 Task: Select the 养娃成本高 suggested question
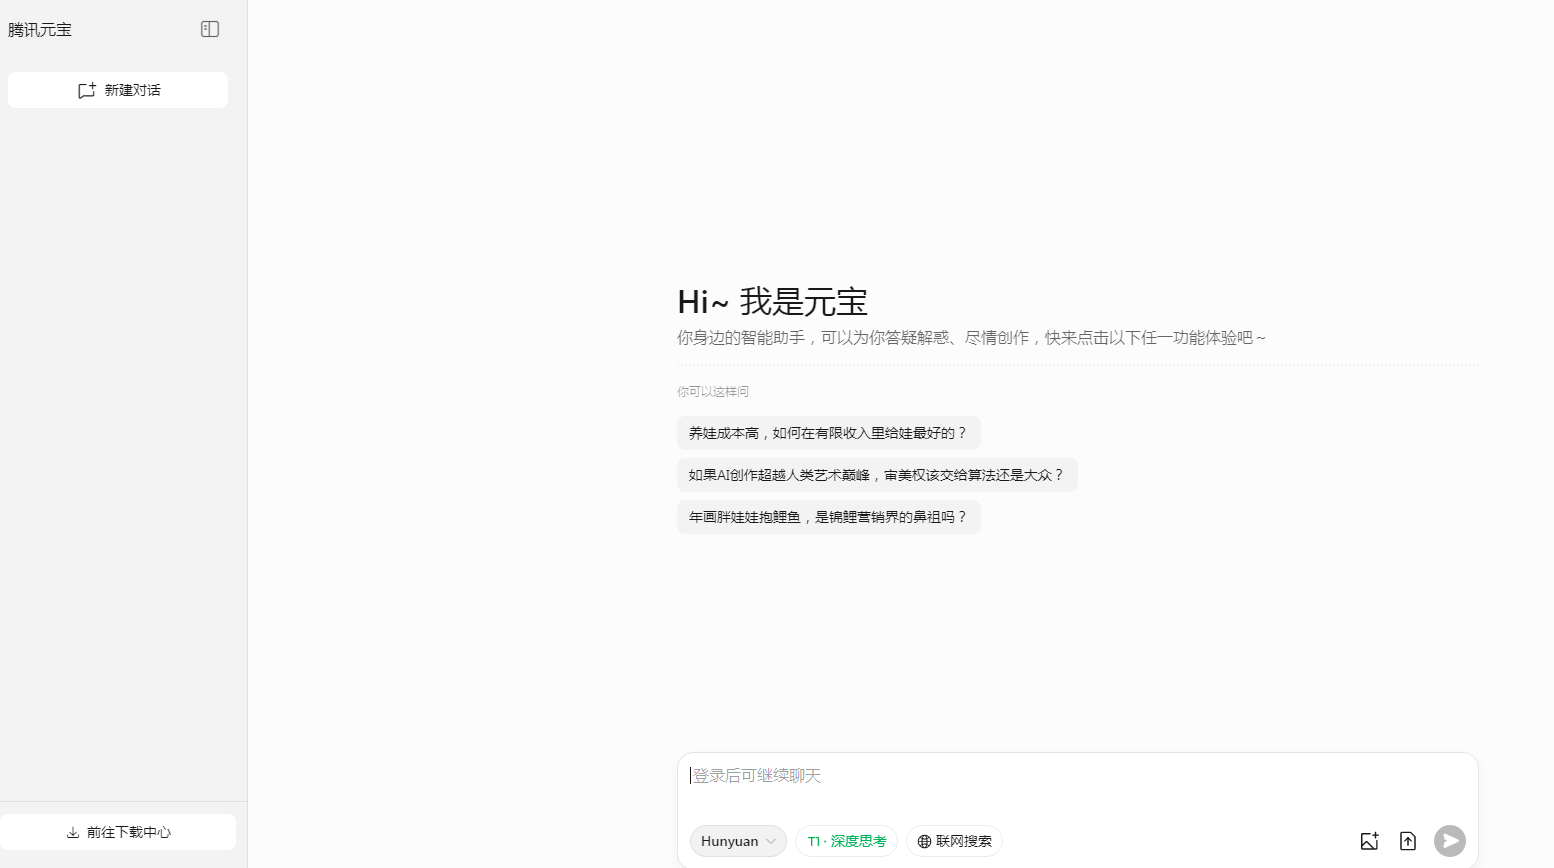click(828, 433)
